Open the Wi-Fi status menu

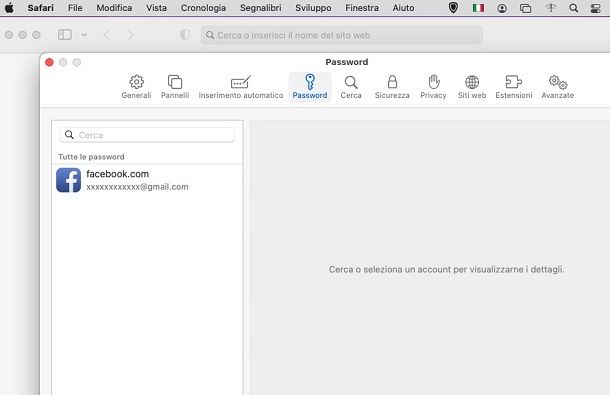pyautogui.click(x=550, y=8)
